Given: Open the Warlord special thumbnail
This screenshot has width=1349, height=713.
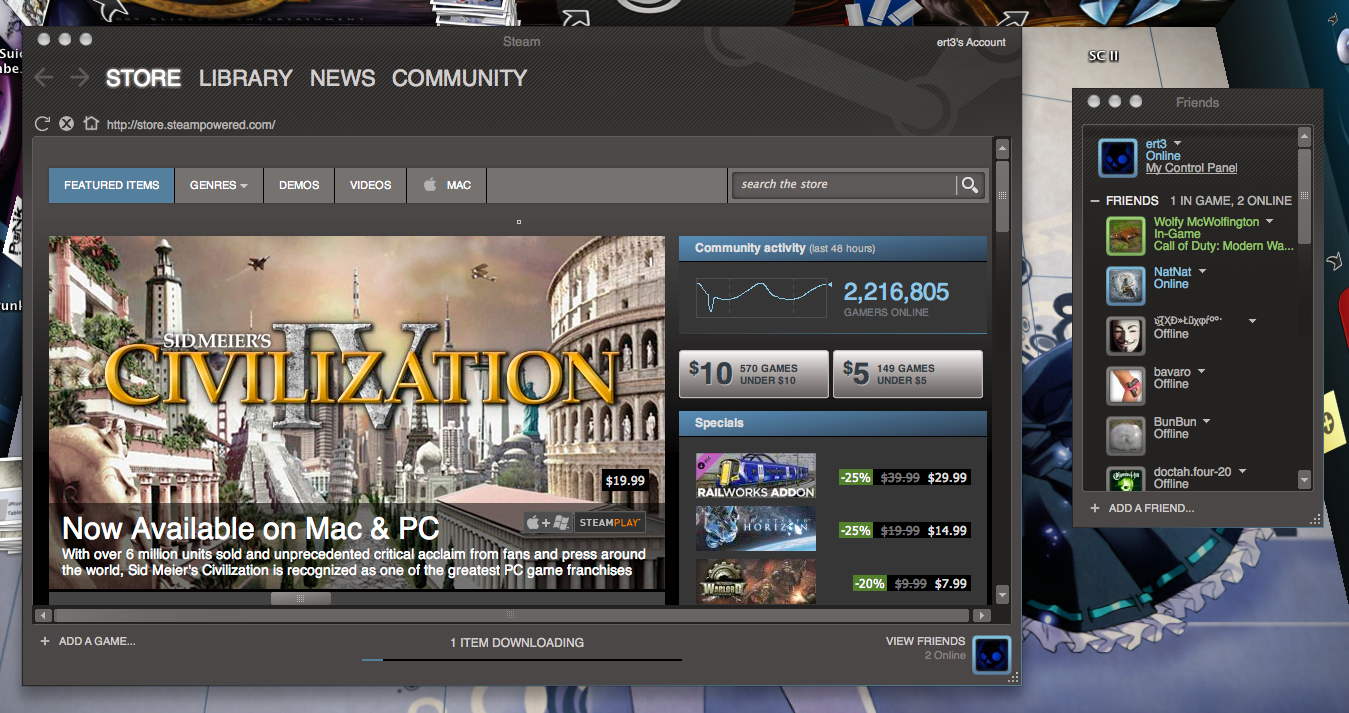Looking at the screenshot, I should (x=756, y=581).
